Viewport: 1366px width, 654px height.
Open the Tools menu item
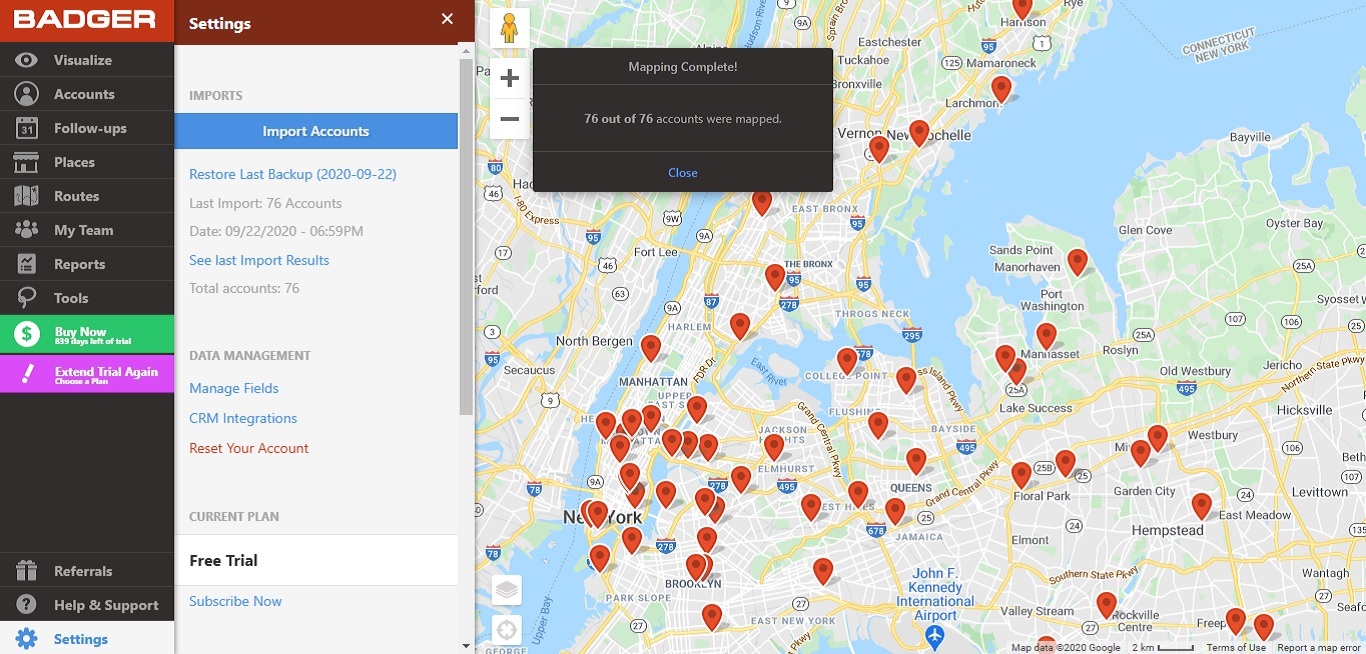(x=87, y=298)
